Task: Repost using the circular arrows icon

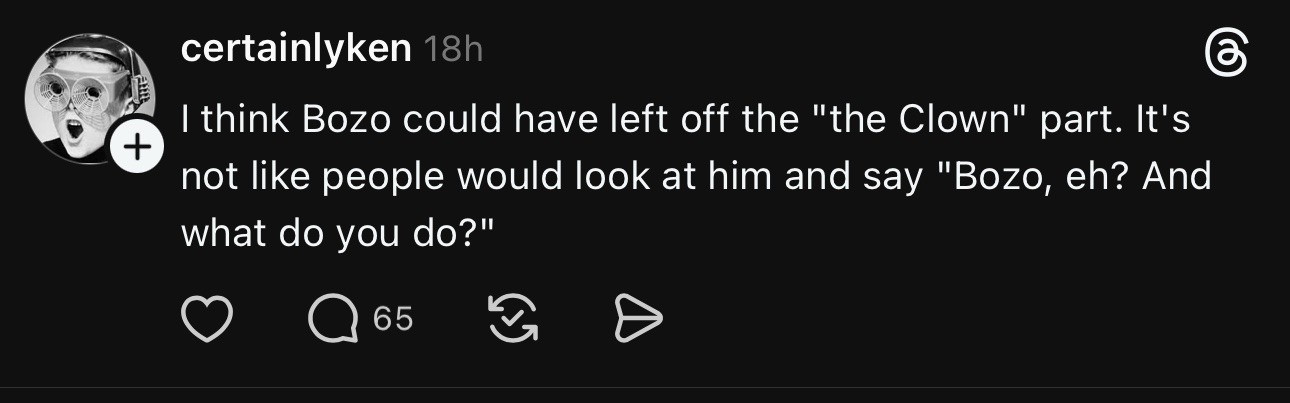Action: tap(511, 318)
